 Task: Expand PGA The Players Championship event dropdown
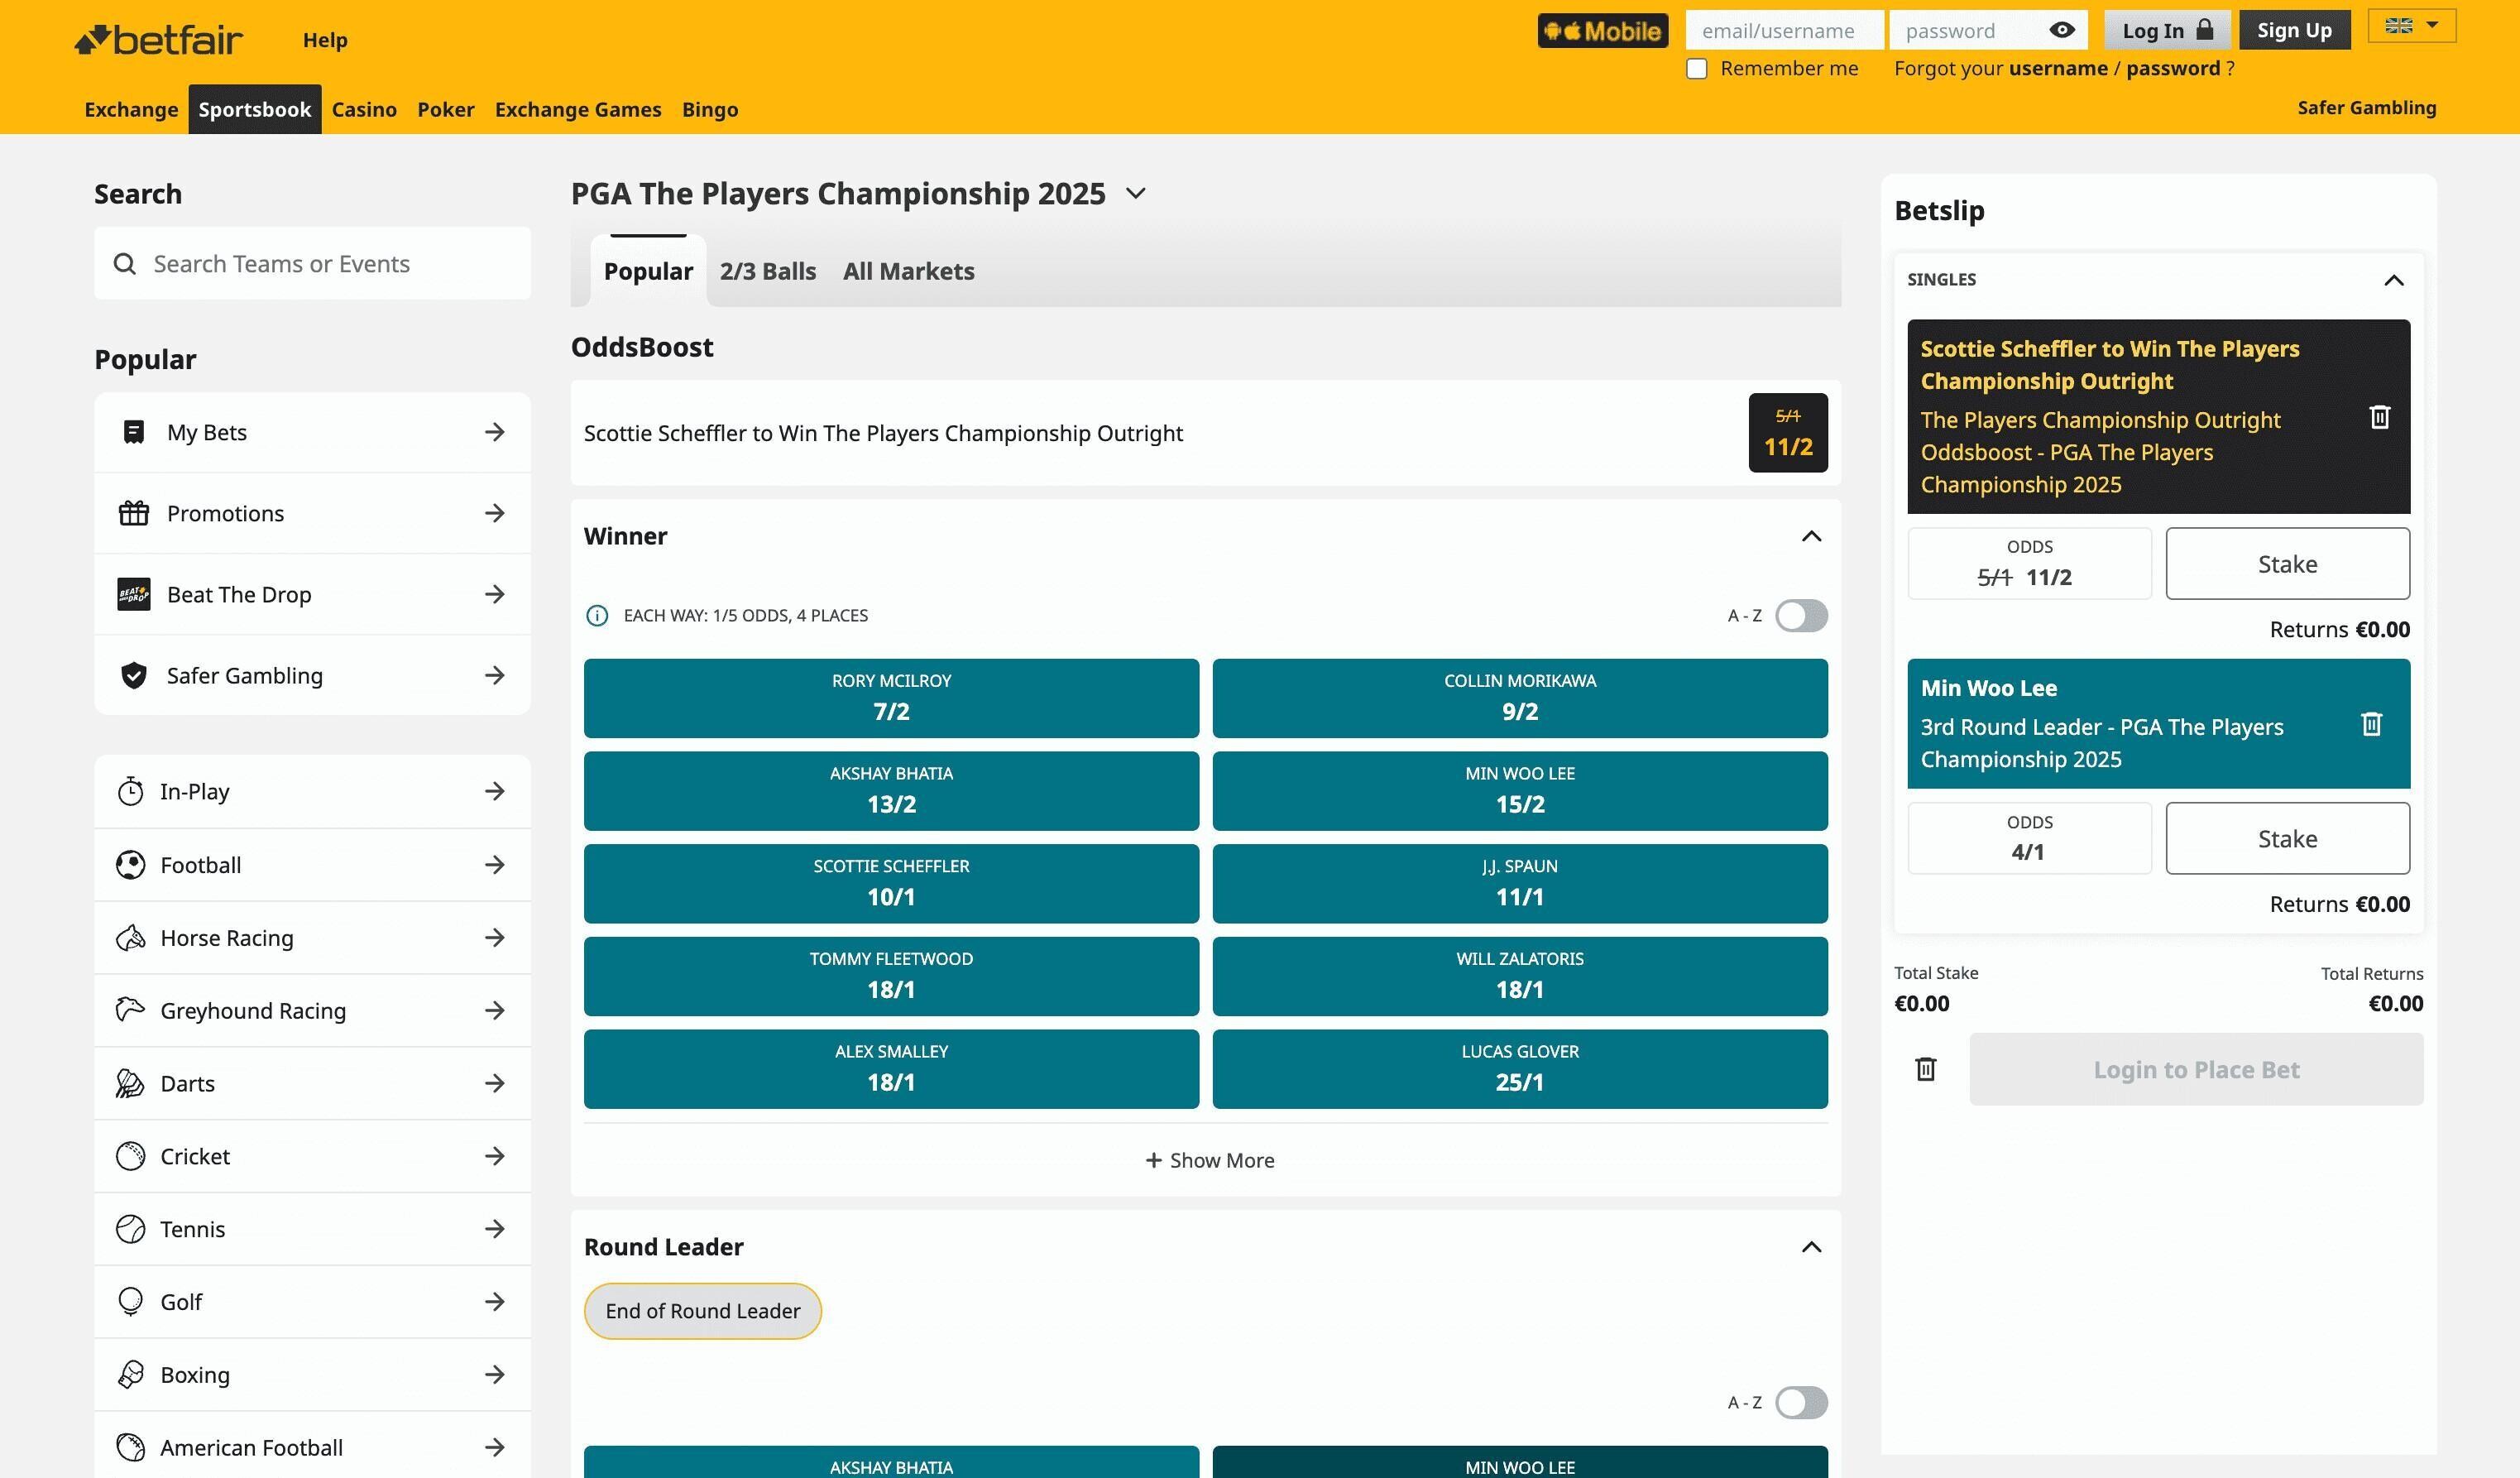point(1135,193)
